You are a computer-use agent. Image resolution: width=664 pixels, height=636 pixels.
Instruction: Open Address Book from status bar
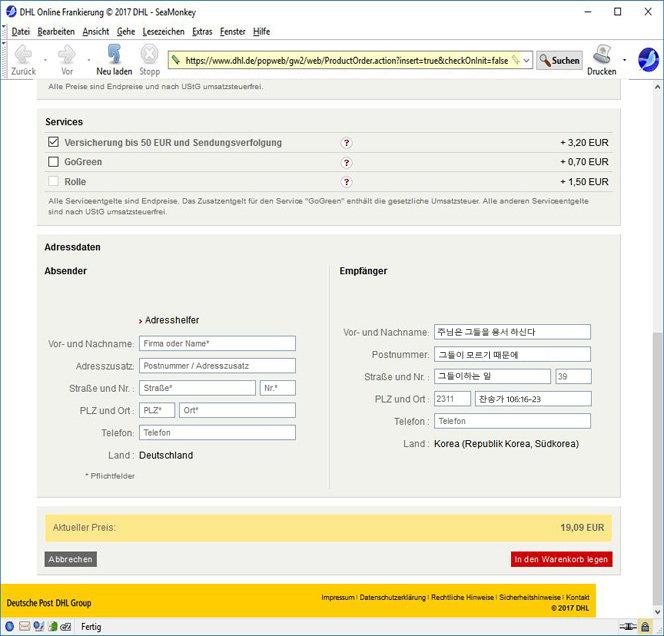pyautogui.click(x=52, y=626)
